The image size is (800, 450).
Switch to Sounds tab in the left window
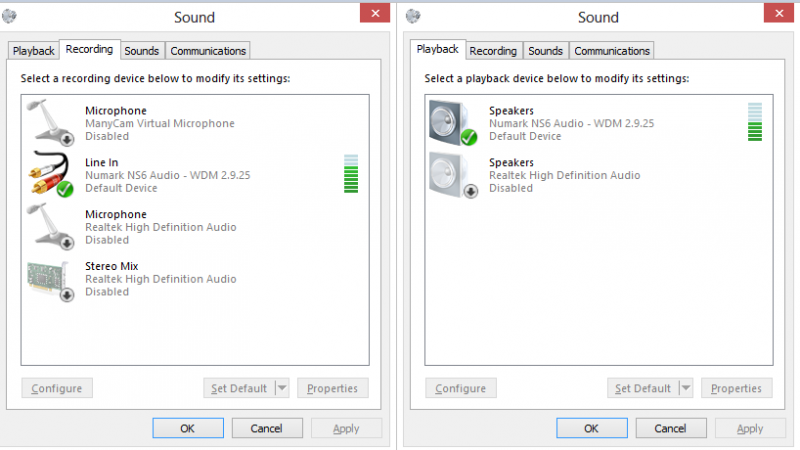(x=142, y=51)
